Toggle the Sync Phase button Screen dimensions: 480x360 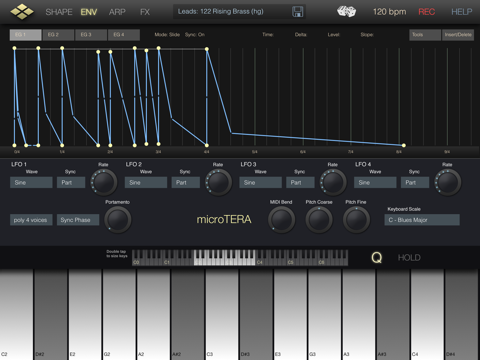click(x=78, y=220)
